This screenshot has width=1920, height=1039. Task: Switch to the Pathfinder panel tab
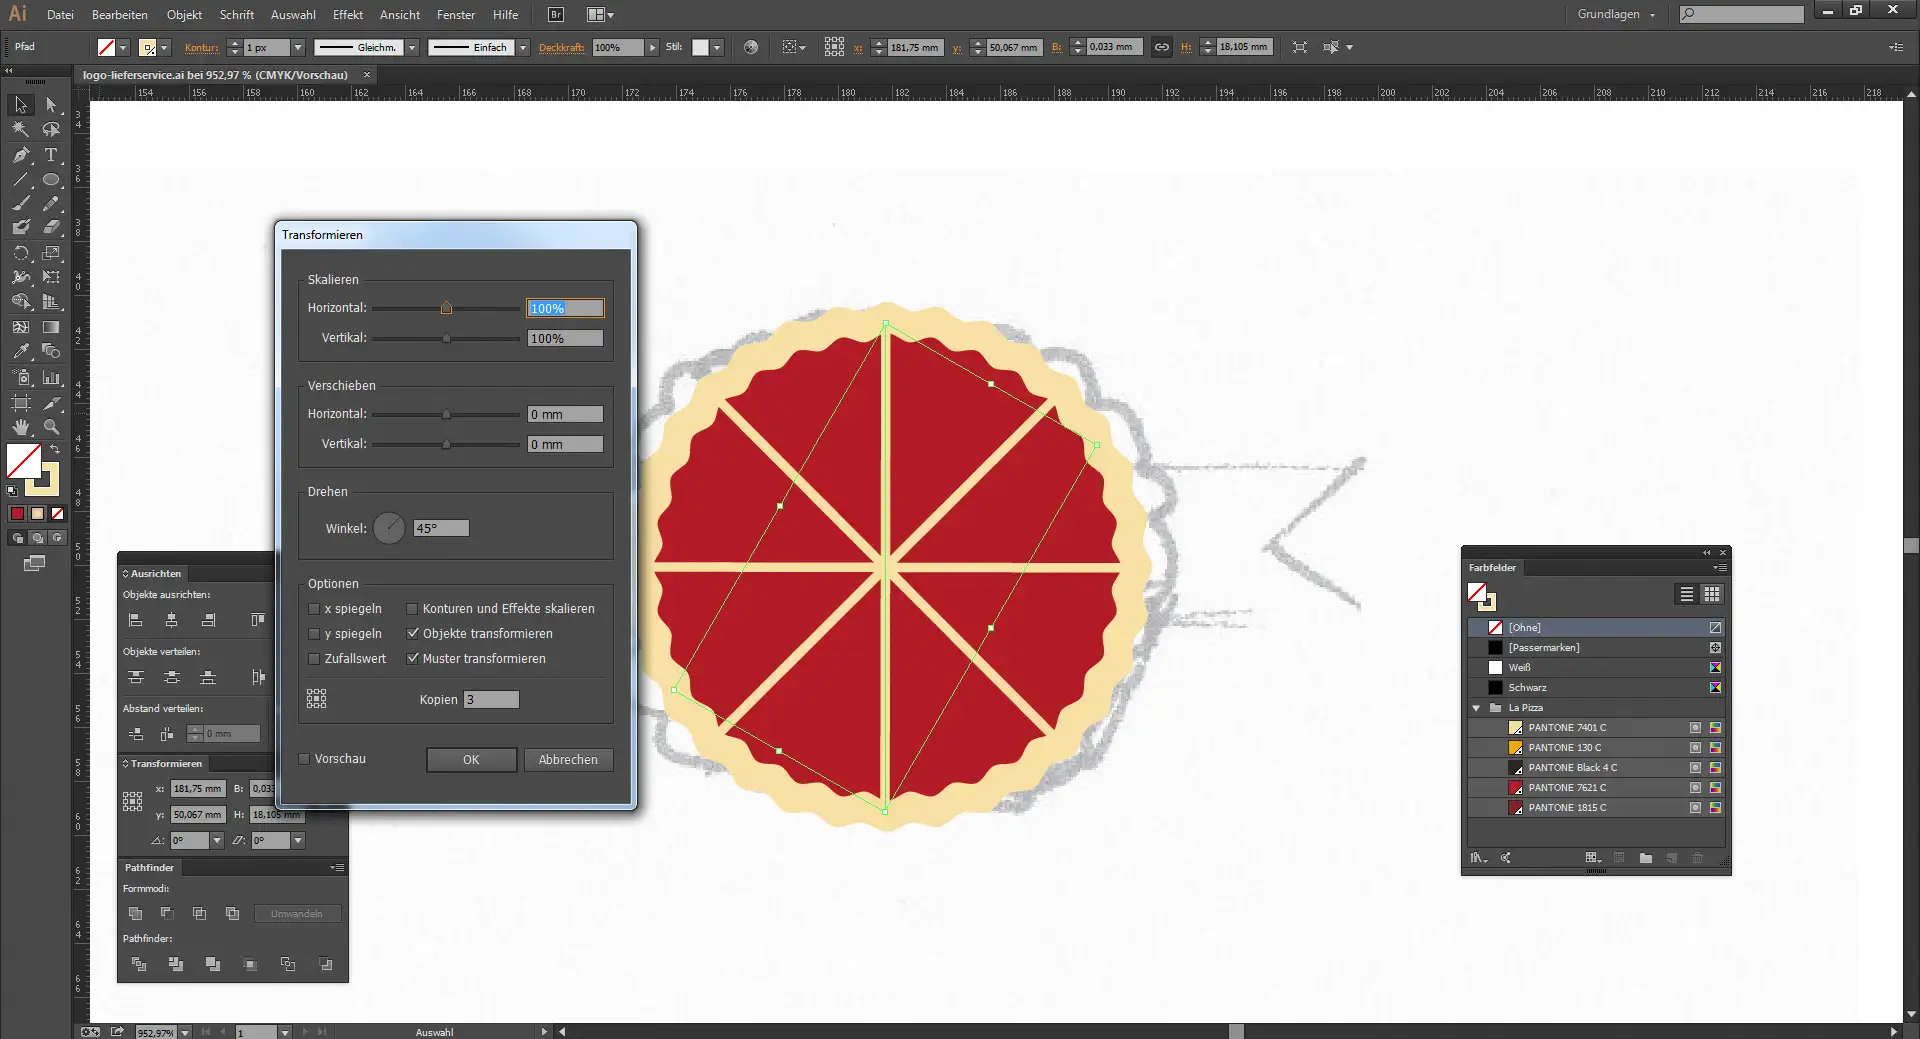148,868
